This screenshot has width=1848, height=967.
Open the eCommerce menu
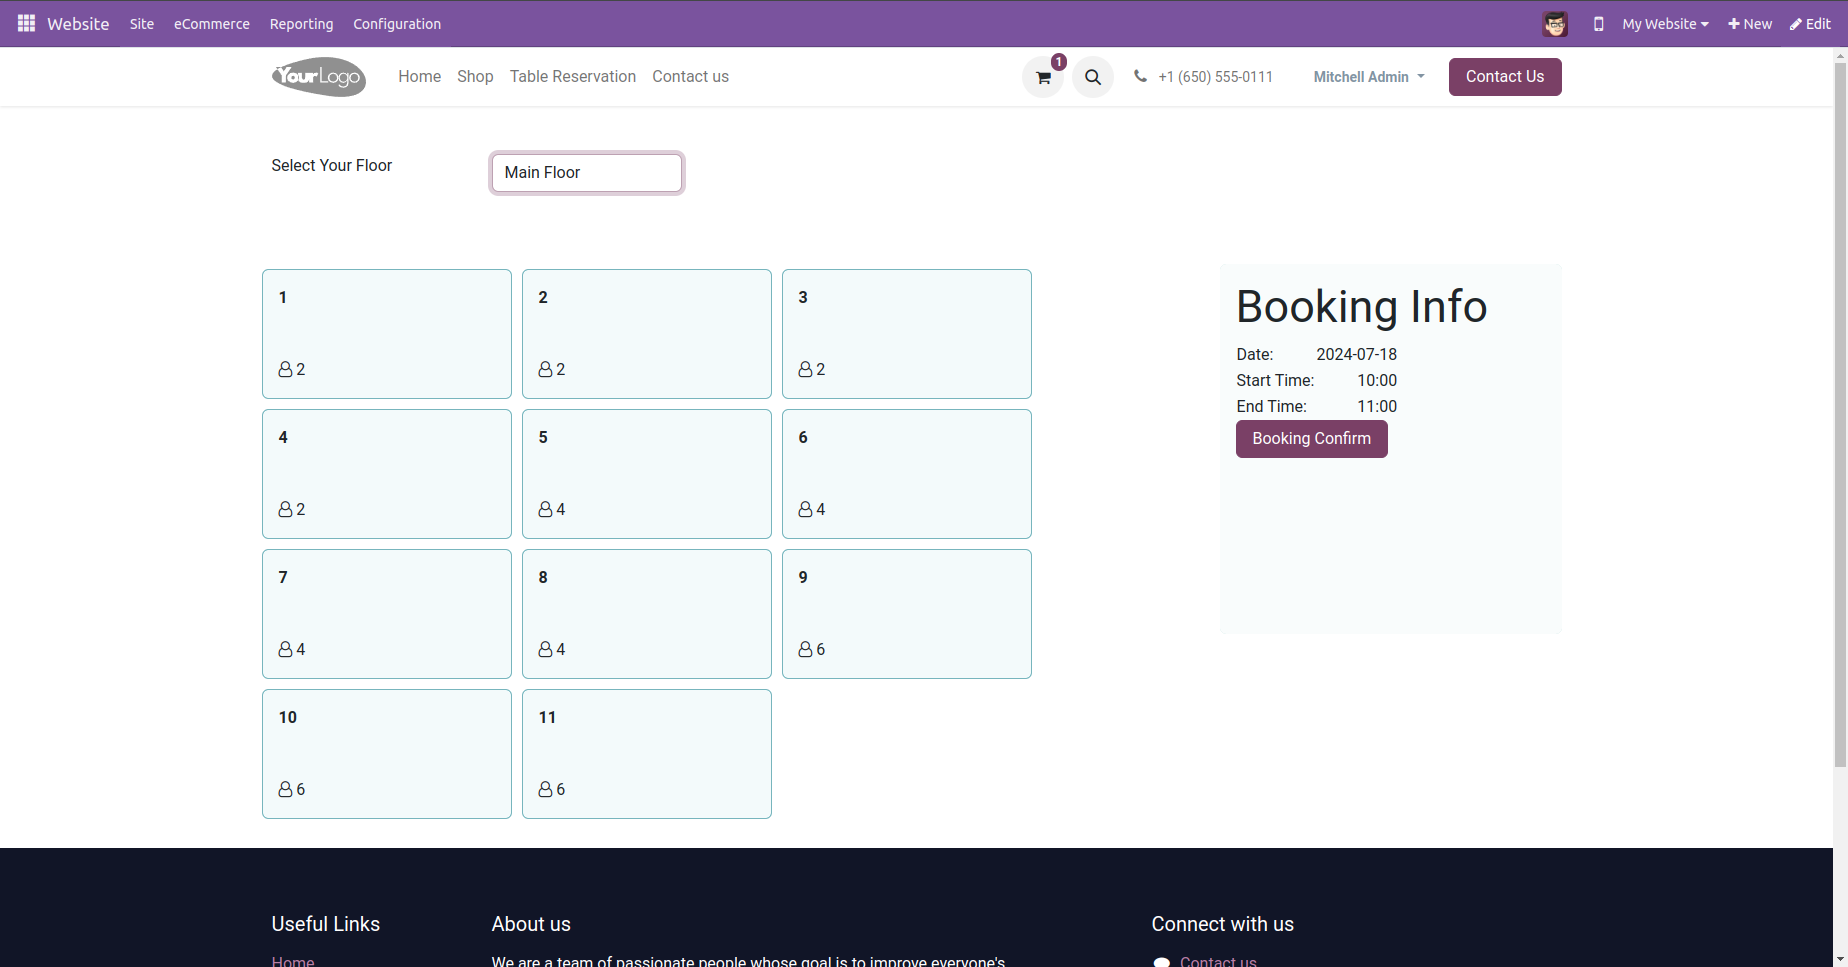click(x=212, y=24)
